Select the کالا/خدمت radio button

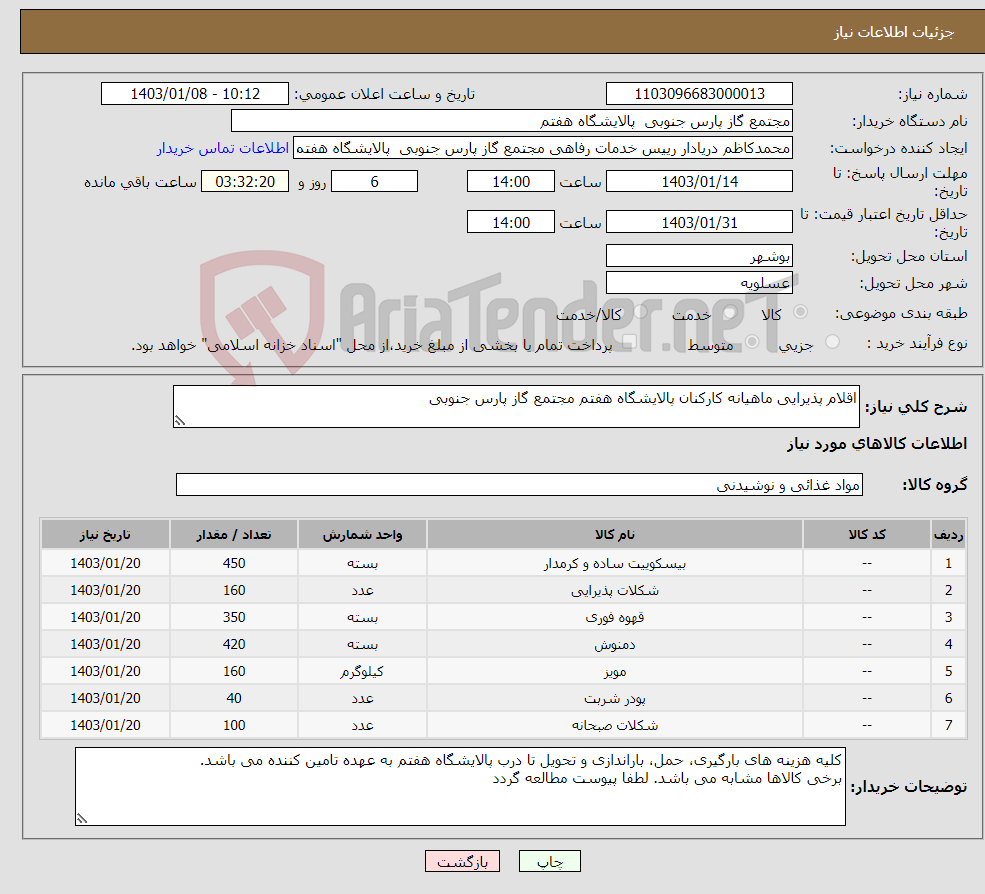pyautogui.click(x=640, y=312)
